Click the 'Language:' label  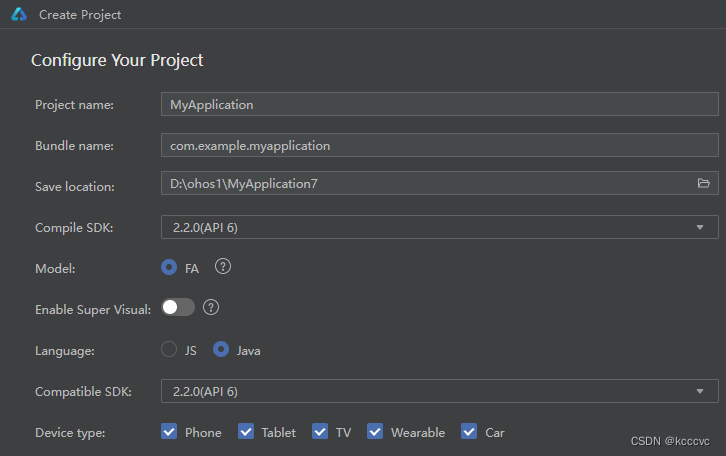point(65,351)
